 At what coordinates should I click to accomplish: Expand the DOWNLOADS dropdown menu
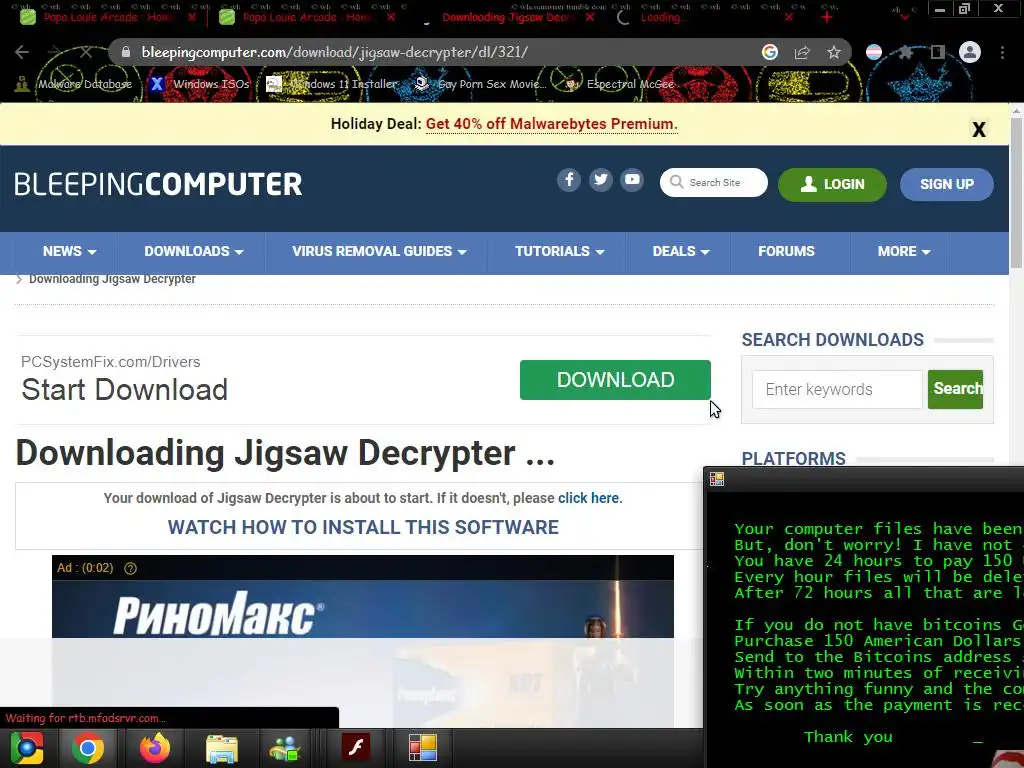[x=193, y=251]
